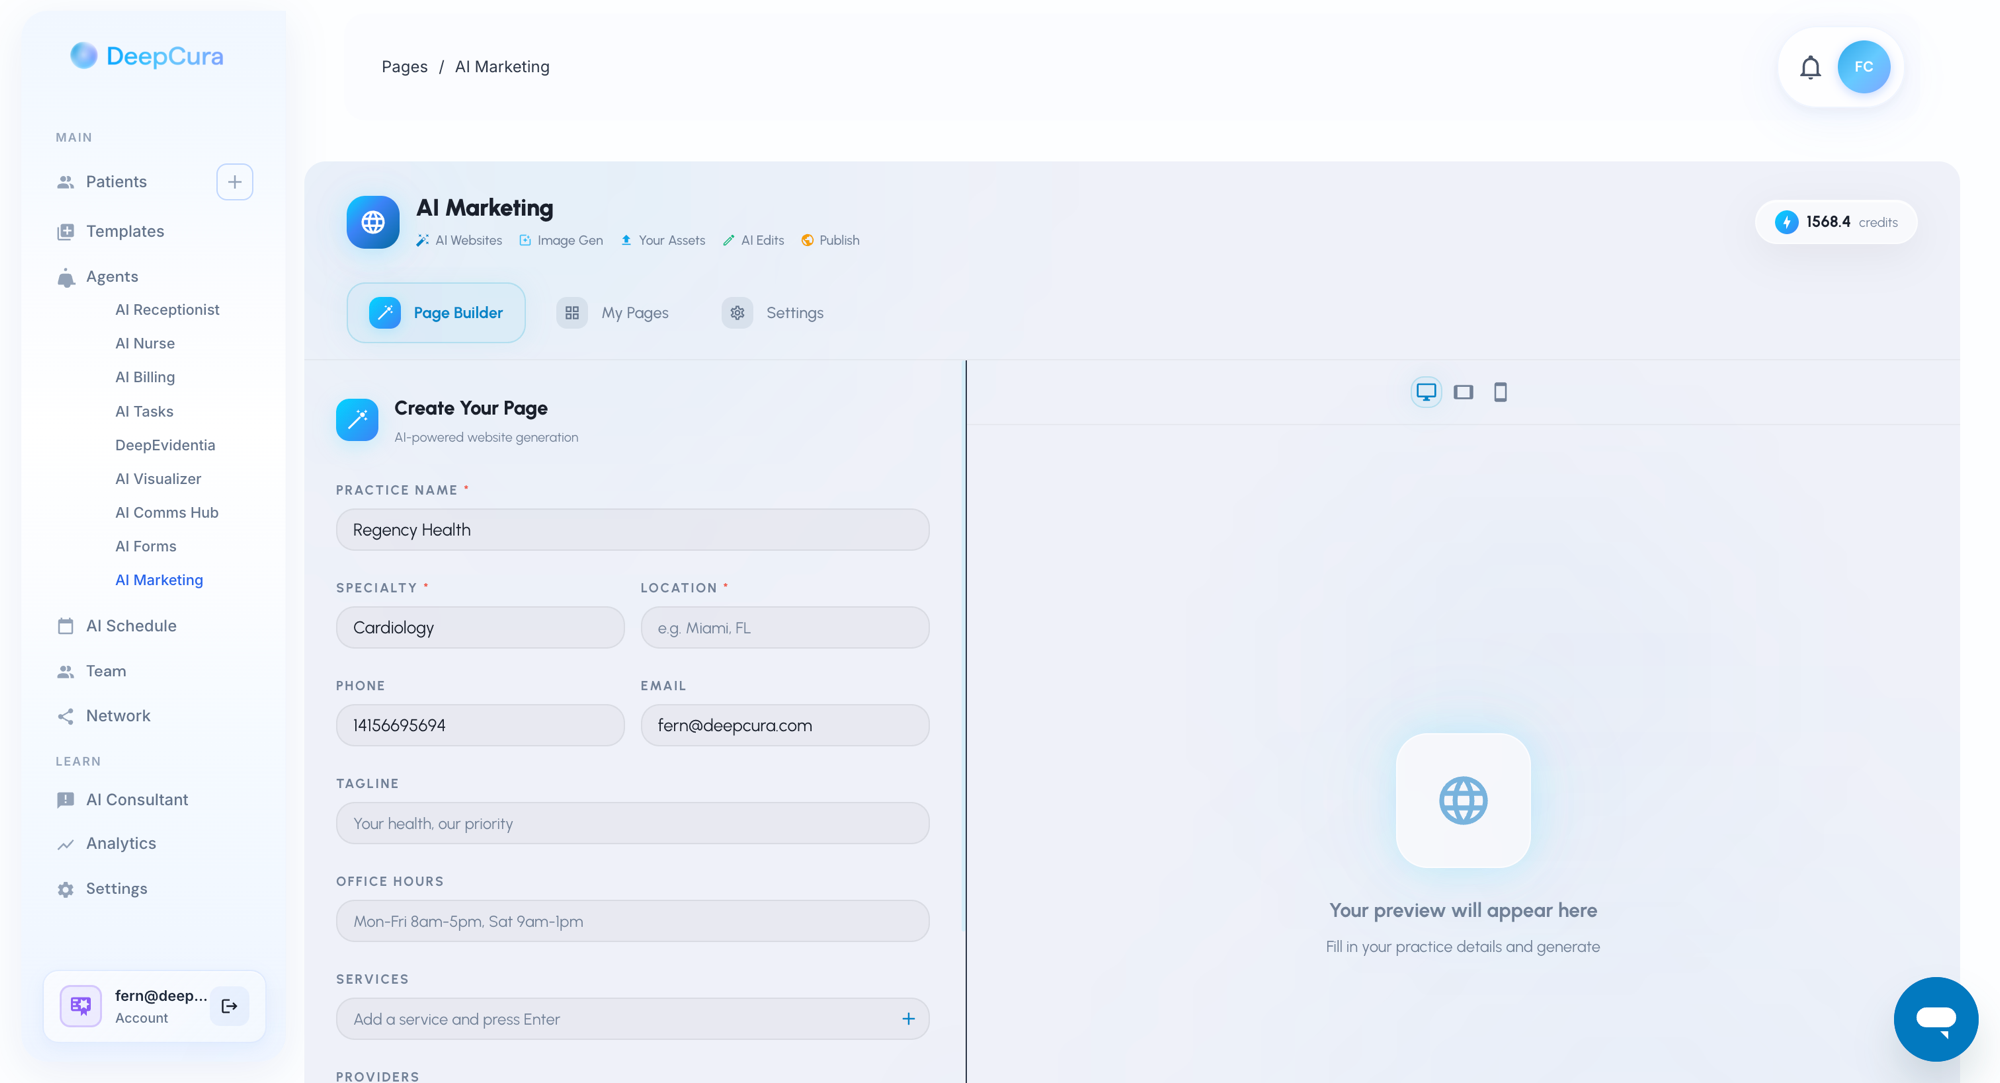The width and height of the screenshot is (2000, 1083).
Task: Click the Create Your Page wand icon
Action: [x=357, y=420]
